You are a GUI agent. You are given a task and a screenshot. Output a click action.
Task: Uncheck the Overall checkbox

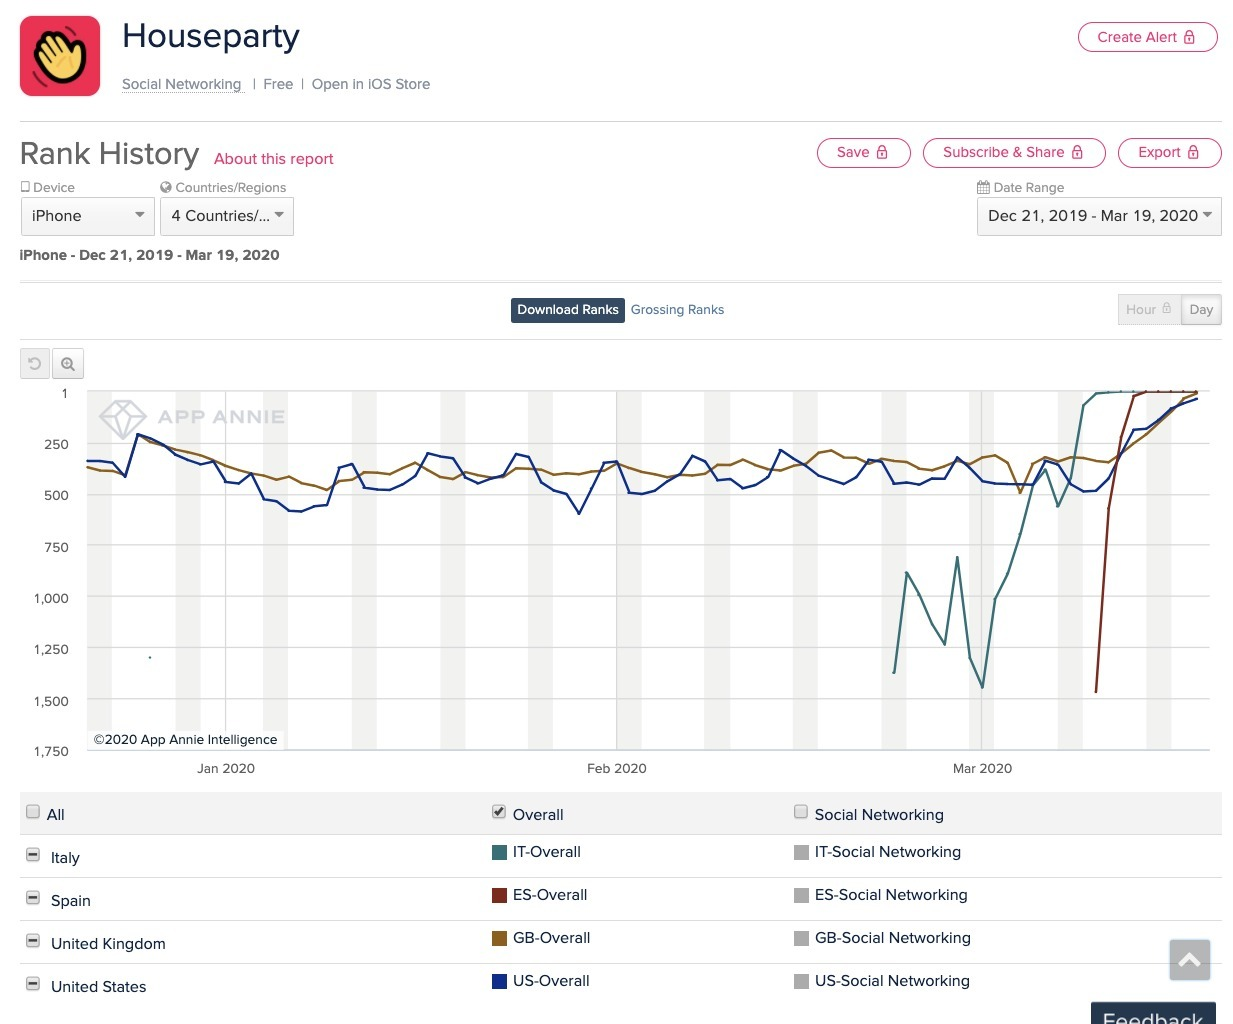click(x=499, y=812)
